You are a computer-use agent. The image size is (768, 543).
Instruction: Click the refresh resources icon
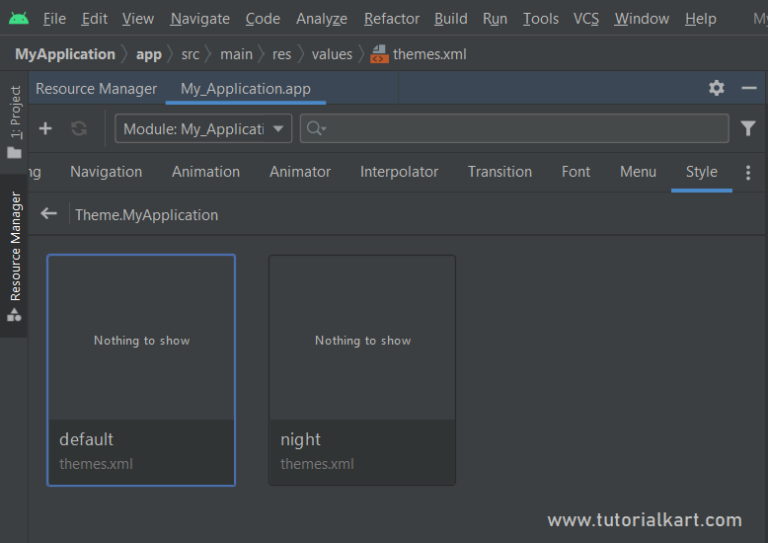[79, 129]
